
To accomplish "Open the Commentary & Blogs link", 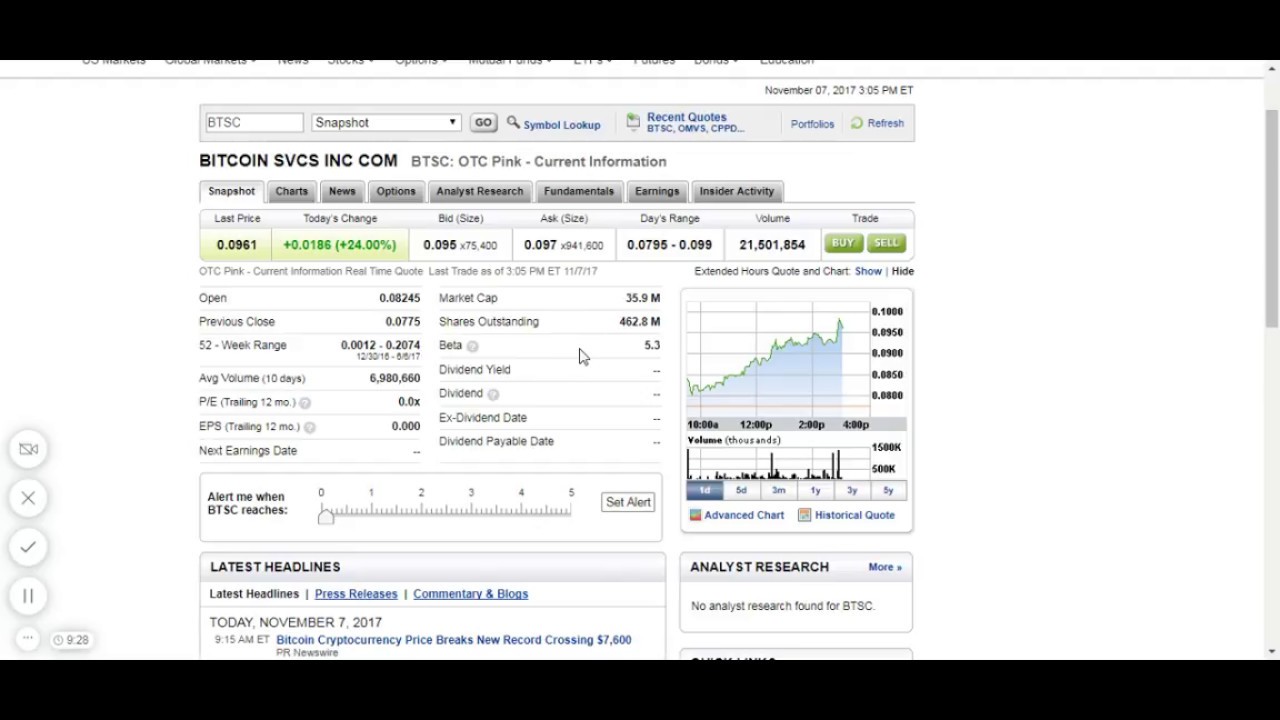I will [471, 594].
